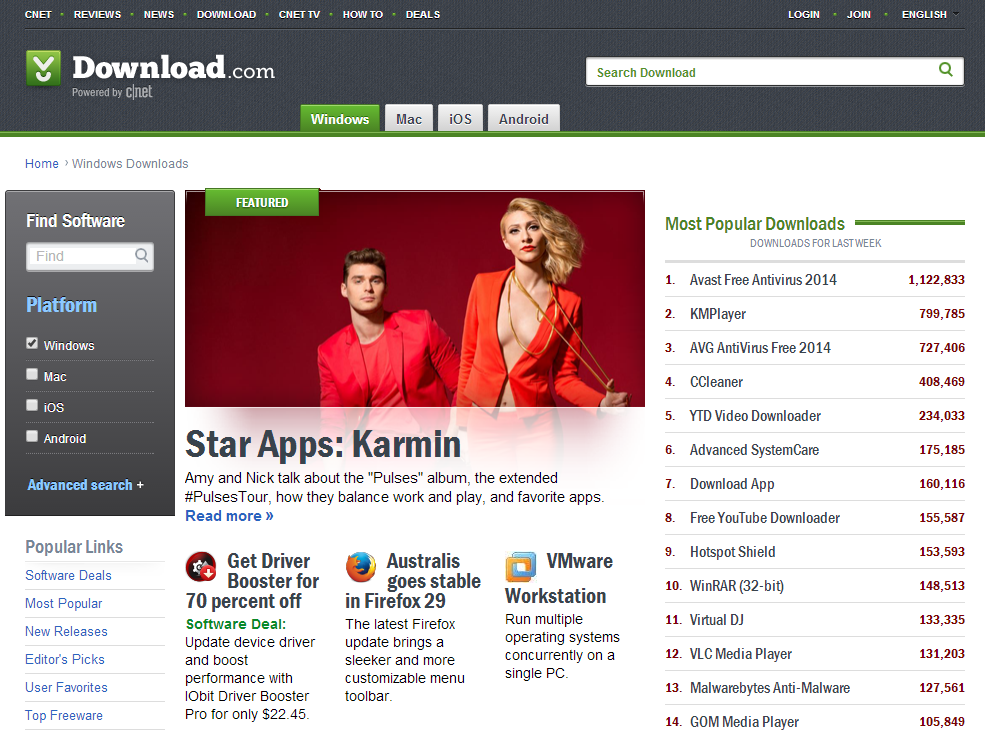Click the Join link

point(859,14)
